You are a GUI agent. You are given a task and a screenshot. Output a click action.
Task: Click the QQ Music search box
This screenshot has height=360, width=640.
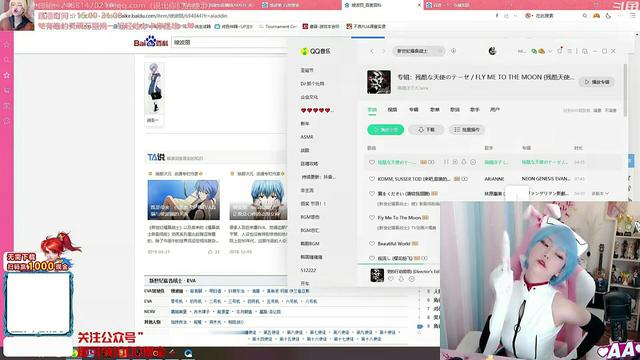(x=418, y=51)
